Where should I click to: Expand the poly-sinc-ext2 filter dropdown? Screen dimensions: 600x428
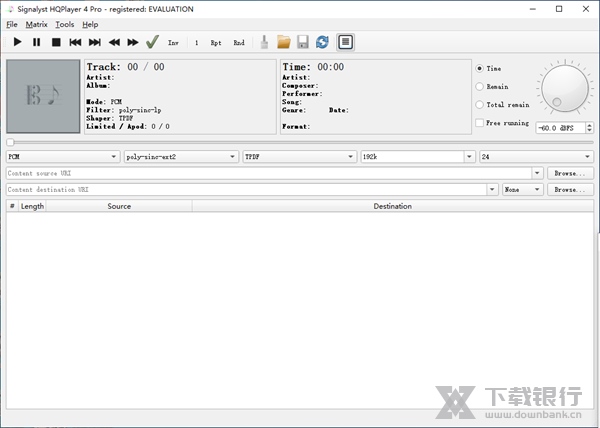[x=180, y=157]
